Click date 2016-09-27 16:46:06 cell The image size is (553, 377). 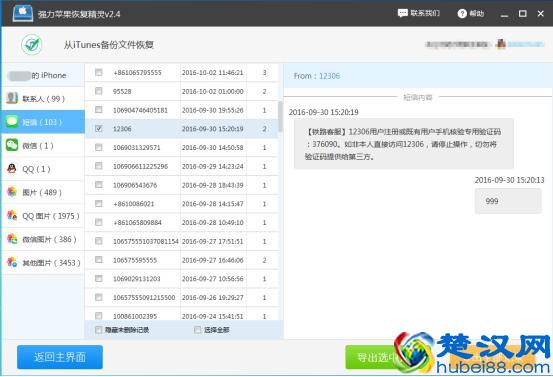[213, 260]
